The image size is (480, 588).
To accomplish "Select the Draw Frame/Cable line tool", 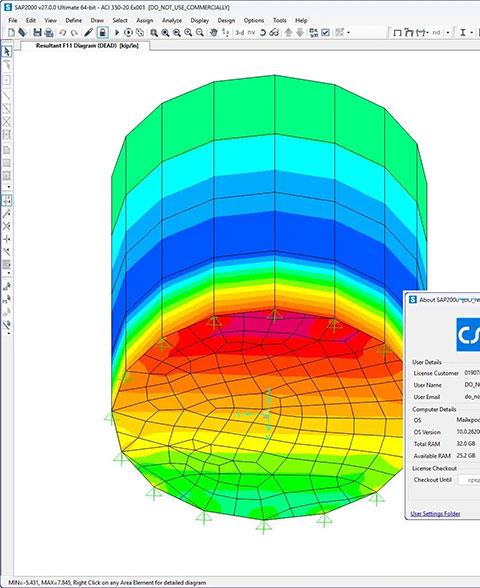I will tap(7, 95).
